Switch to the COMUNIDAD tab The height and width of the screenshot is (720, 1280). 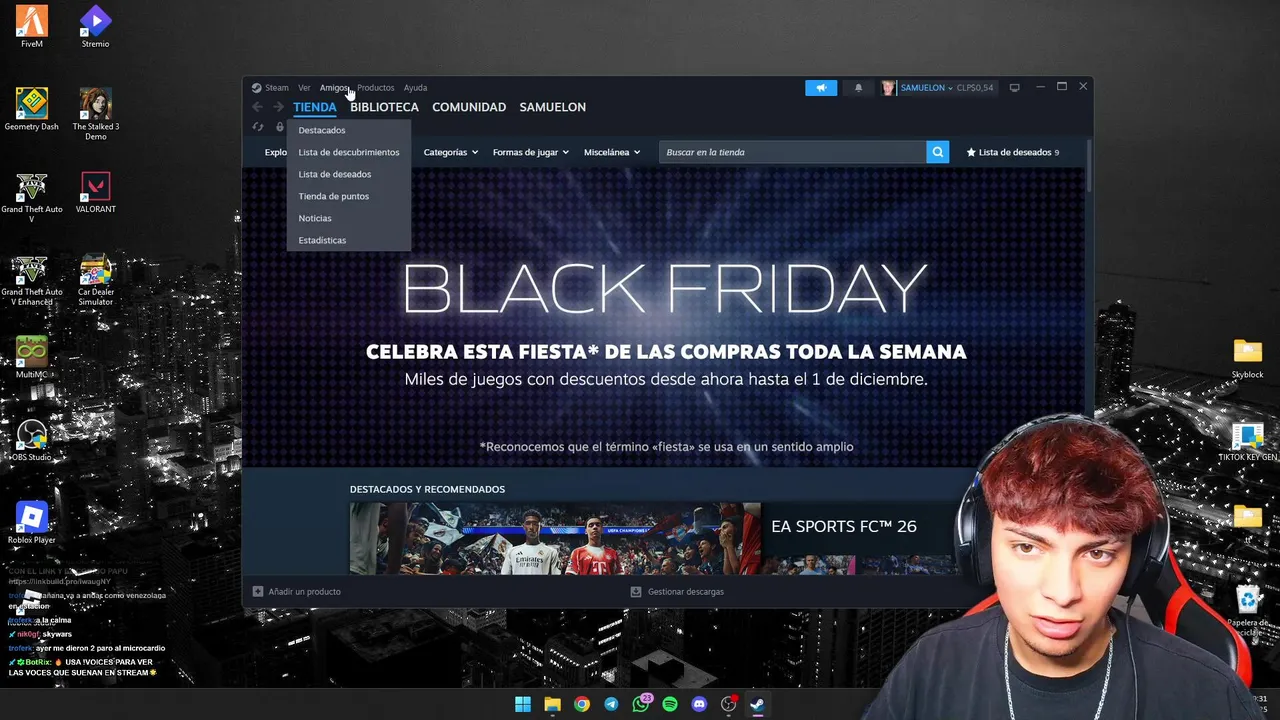coord(469,107)
